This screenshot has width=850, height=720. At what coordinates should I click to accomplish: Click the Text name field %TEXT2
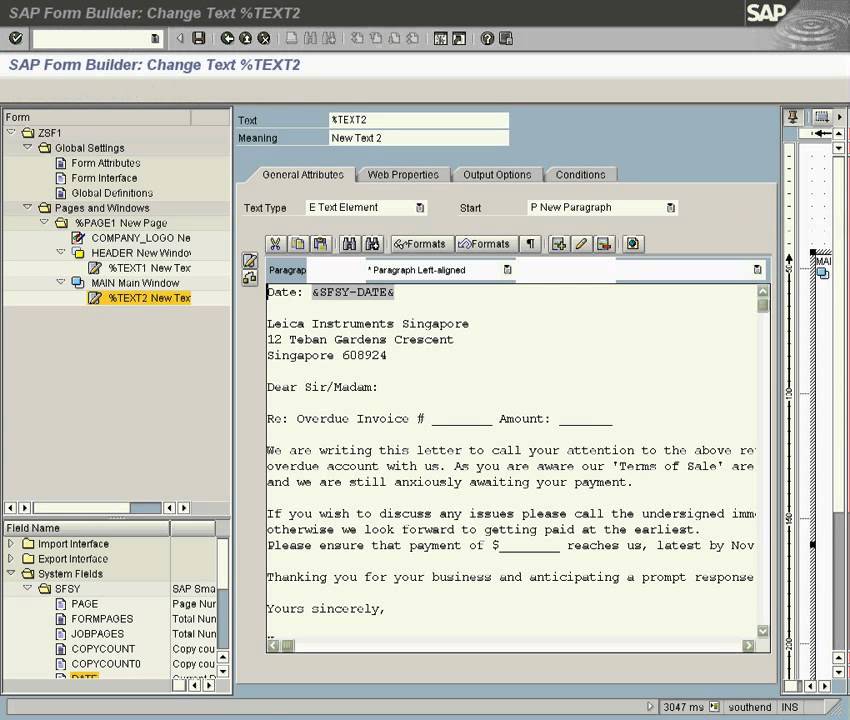[x=418, y=120]
